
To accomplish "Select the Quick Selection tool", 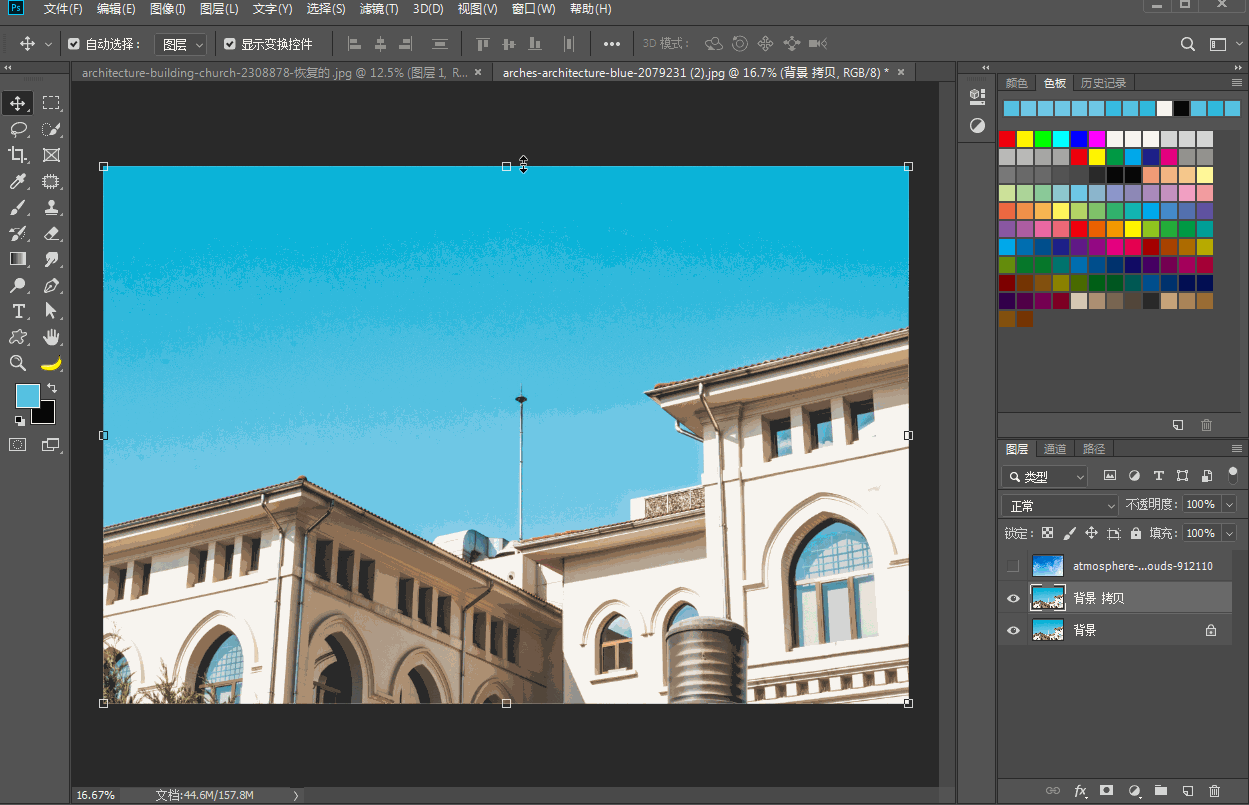I will (x=51, y=129).
